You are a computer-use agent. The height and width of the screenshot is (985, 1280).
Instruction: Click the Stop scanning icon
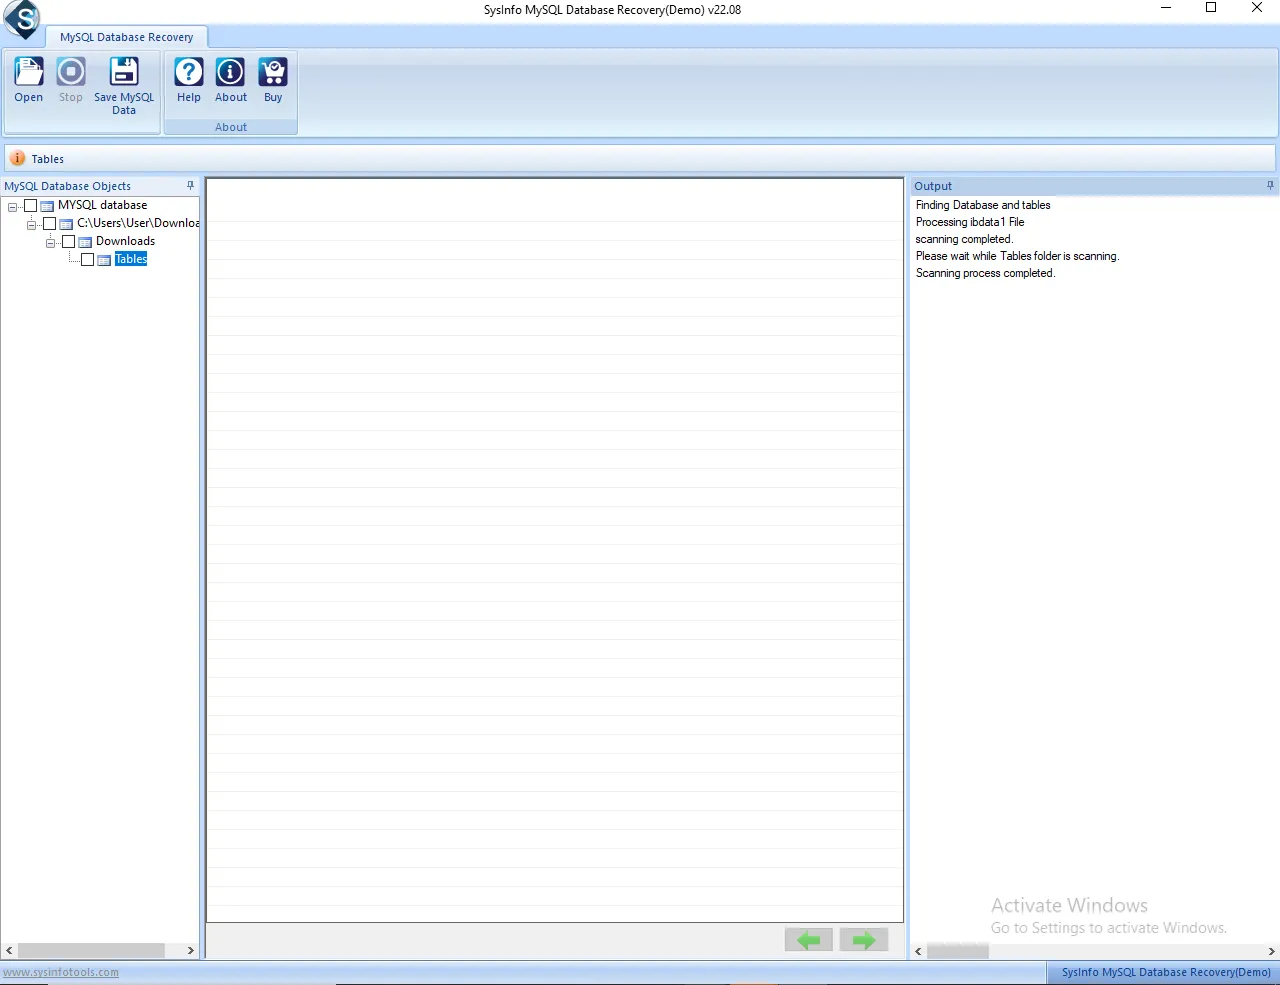click(71, 72)
